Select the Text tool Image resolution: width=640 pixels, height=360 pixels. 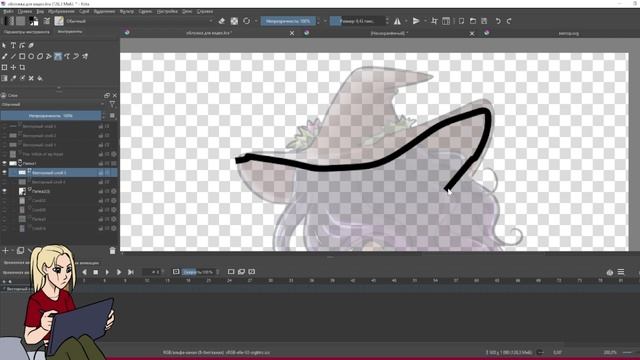click(x=13, y=45)
